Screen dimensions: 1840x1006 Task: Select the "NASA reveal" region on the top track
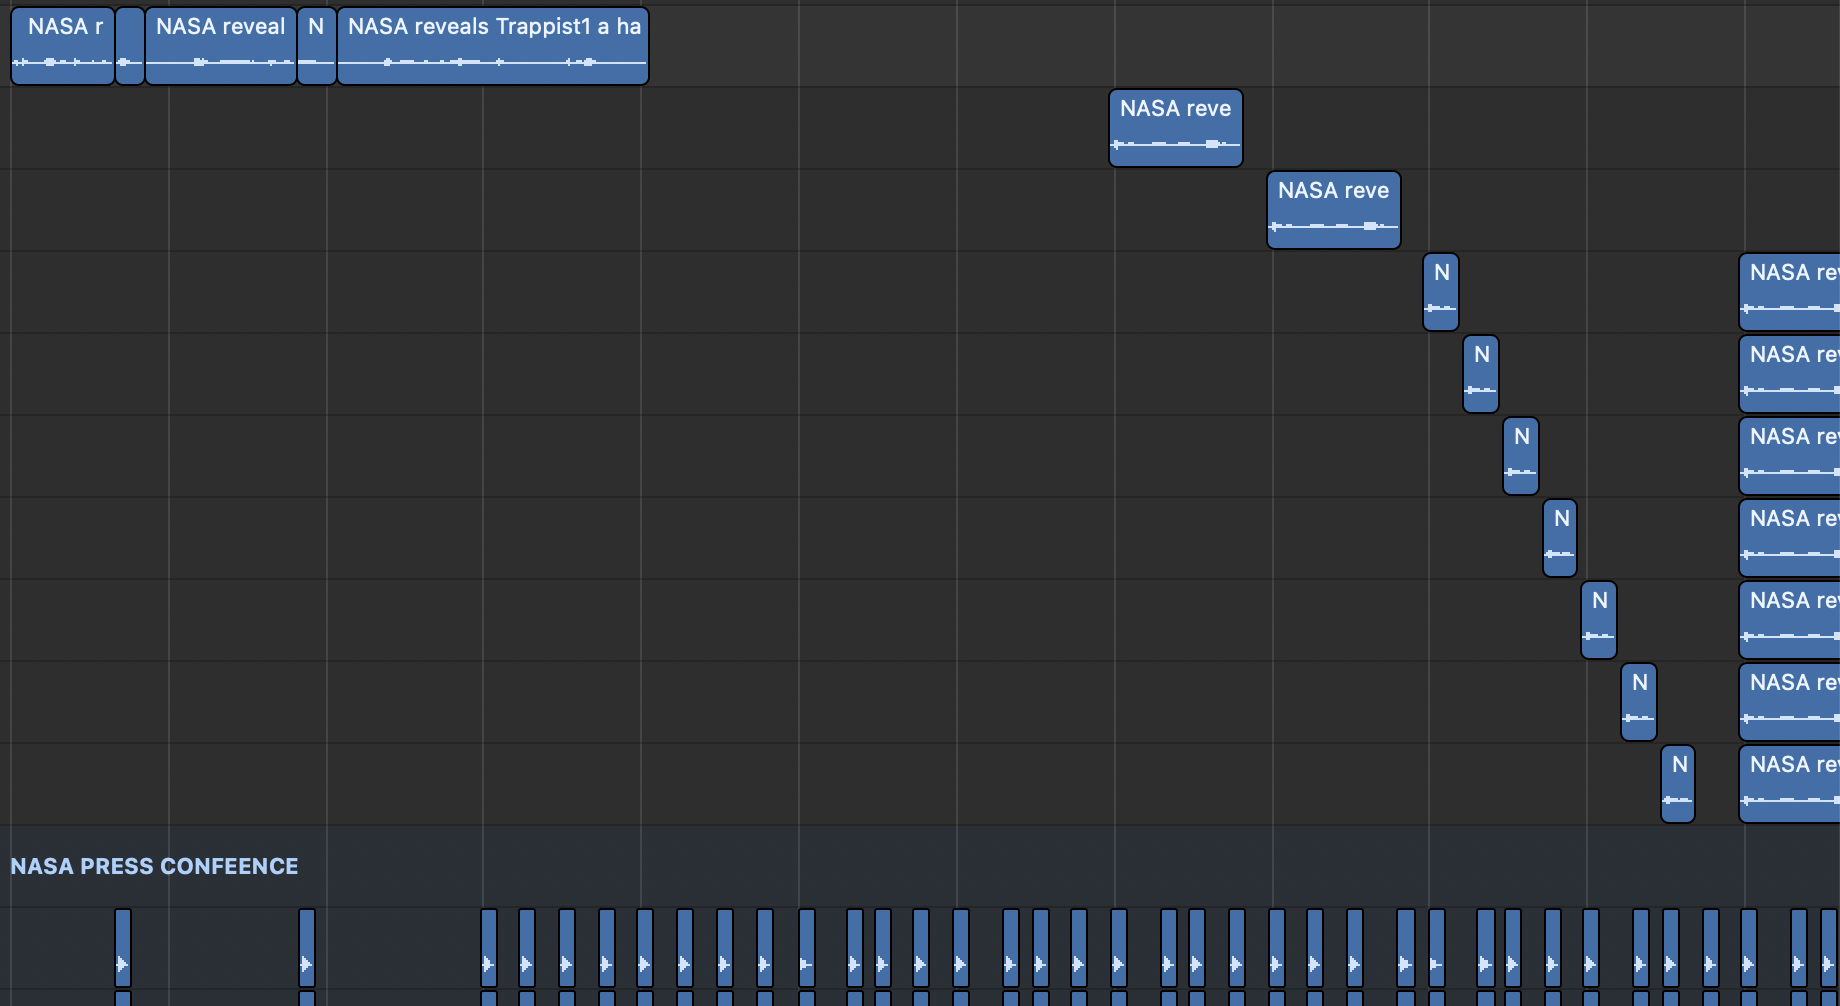220,46
